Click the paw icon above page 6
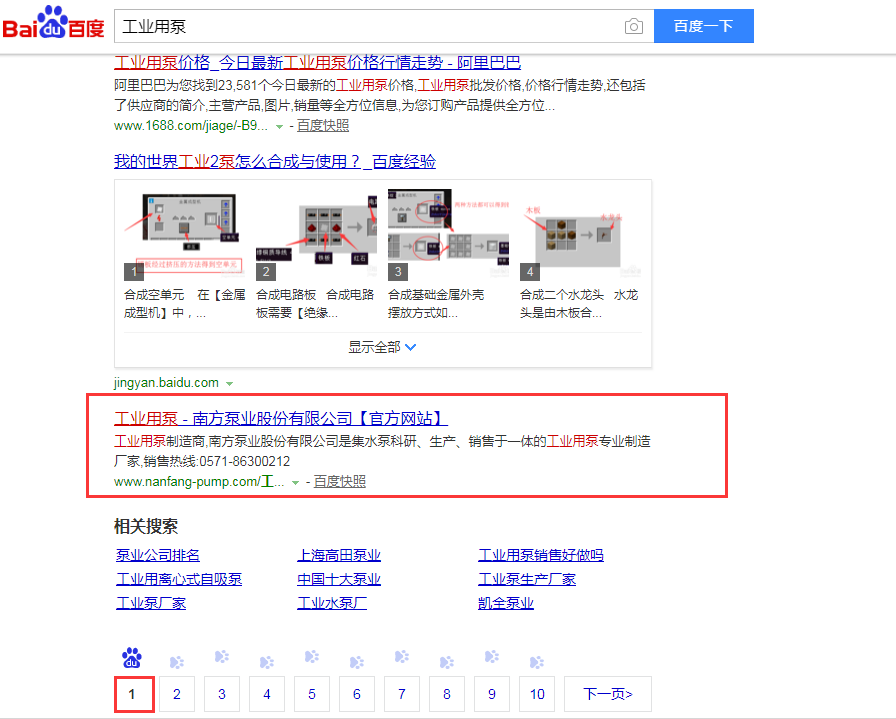This screenshot has width=896, height=719. click(357, 662)
